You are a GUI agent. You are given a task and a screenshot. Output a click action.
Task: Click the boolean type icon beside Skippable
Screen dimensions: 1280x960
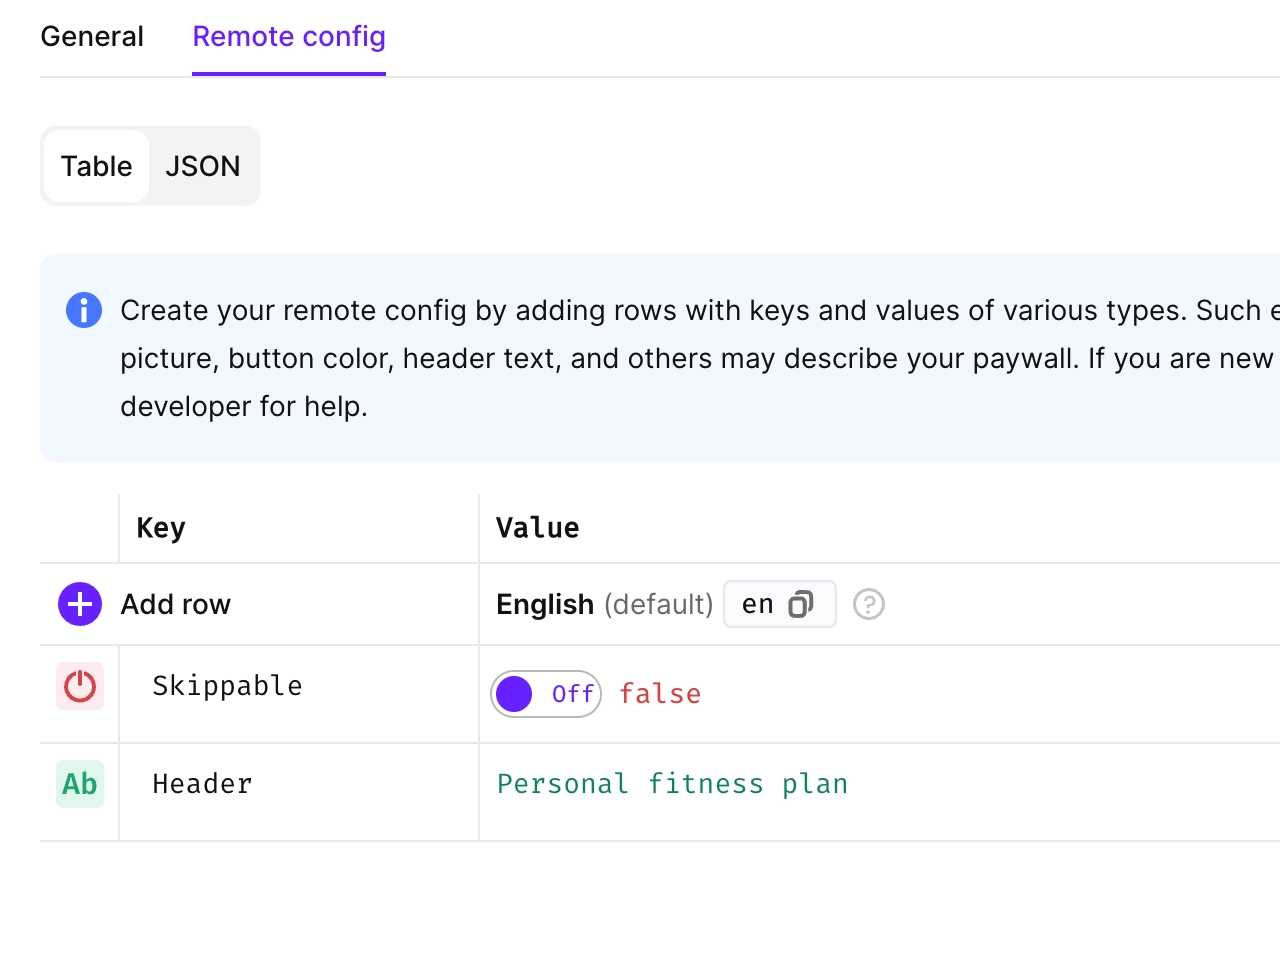pos(79,686)
